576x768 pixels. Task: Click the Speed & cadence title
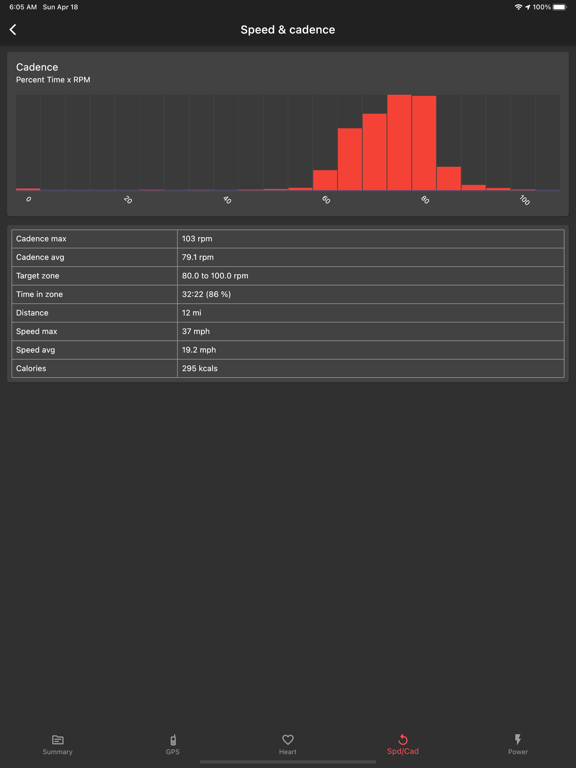pyautogui.click(x=288, y=29)
